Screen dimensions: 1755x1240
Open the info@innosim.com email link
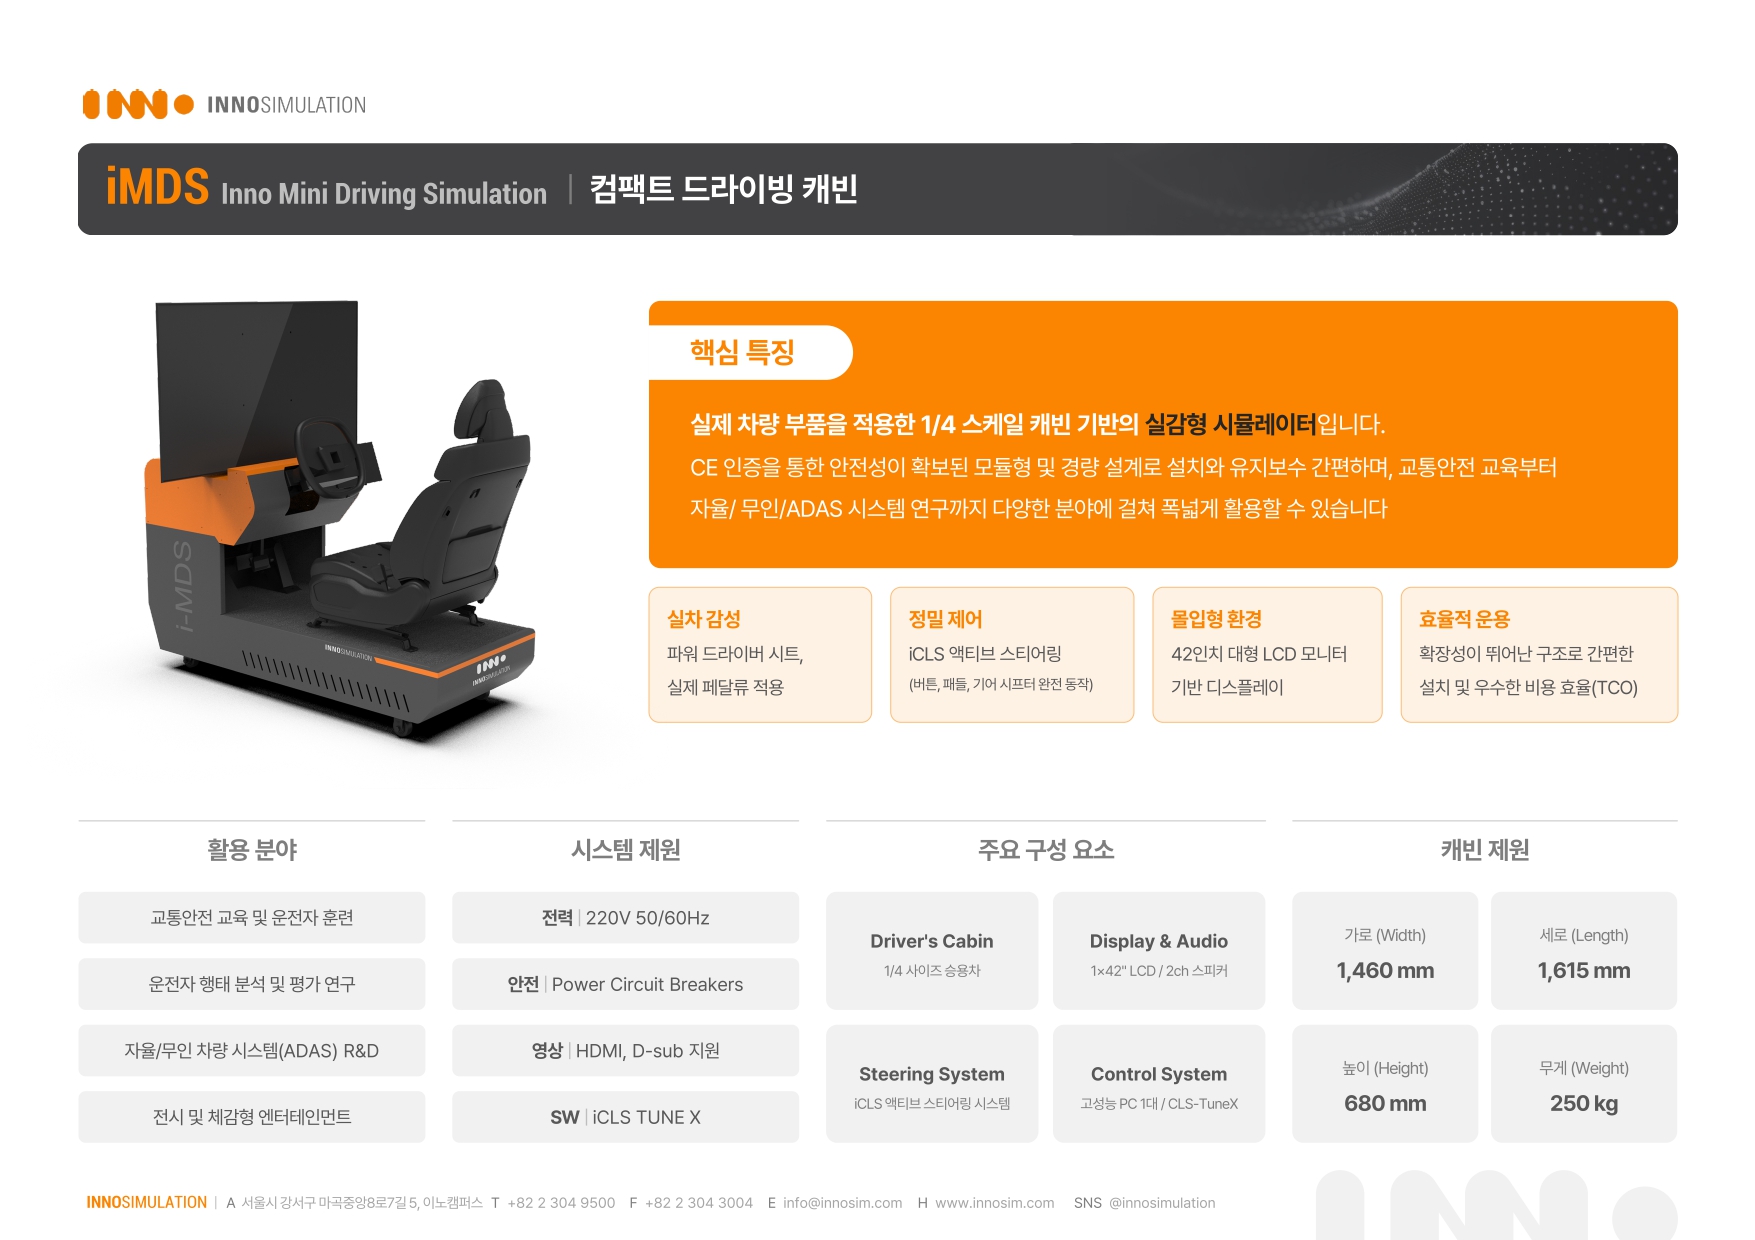(843, 1203)
